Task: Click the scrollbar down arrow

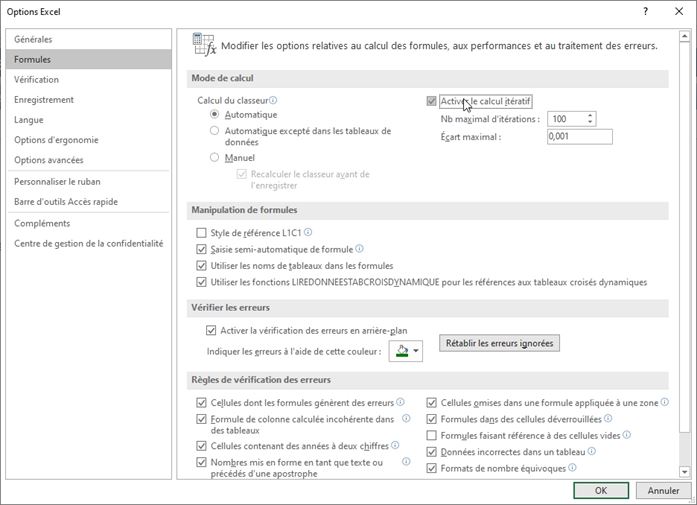Action: [685, 472]
